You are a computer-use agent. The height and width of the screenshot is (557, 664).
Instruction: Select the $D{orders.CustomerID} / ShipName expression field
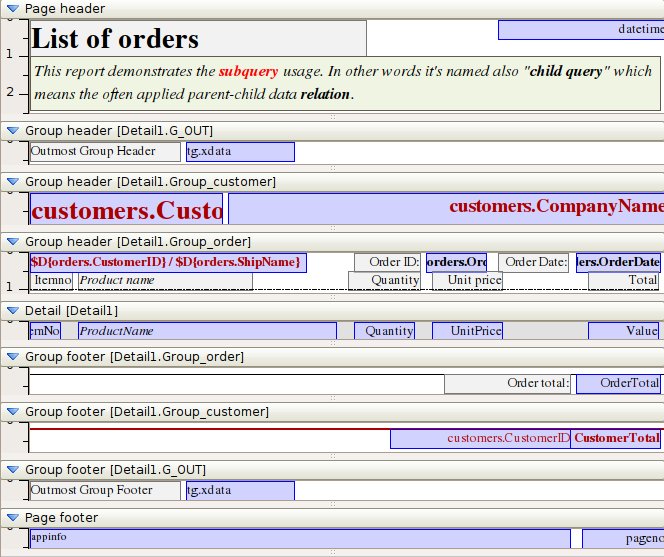pos(168,263)
